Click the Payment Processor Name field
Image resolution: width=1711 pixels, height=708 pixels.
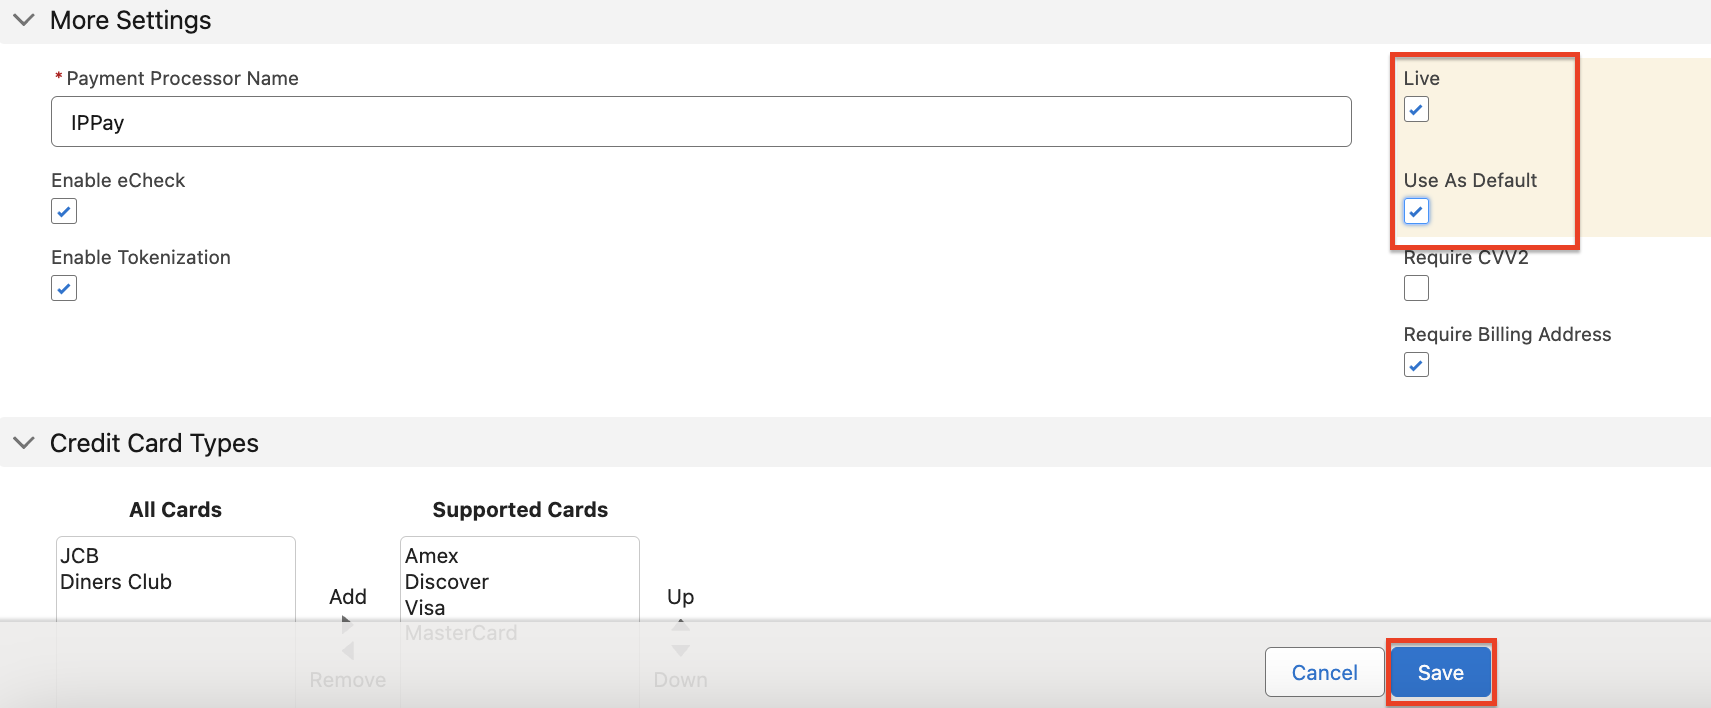coord(700,122)
